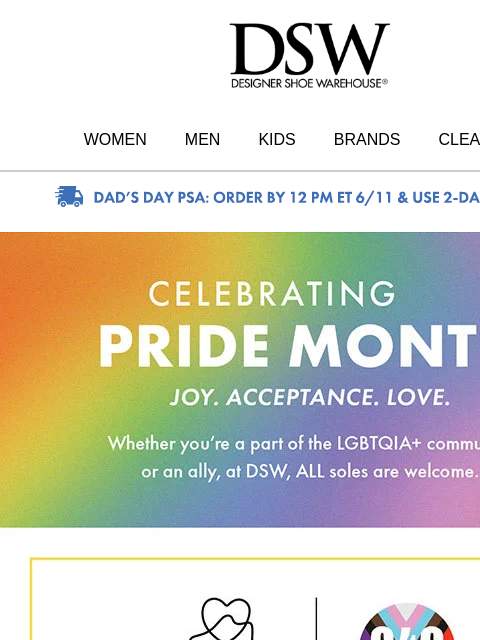
Task: Go to the BRANDS navigation item
Action: pos(367,139)
